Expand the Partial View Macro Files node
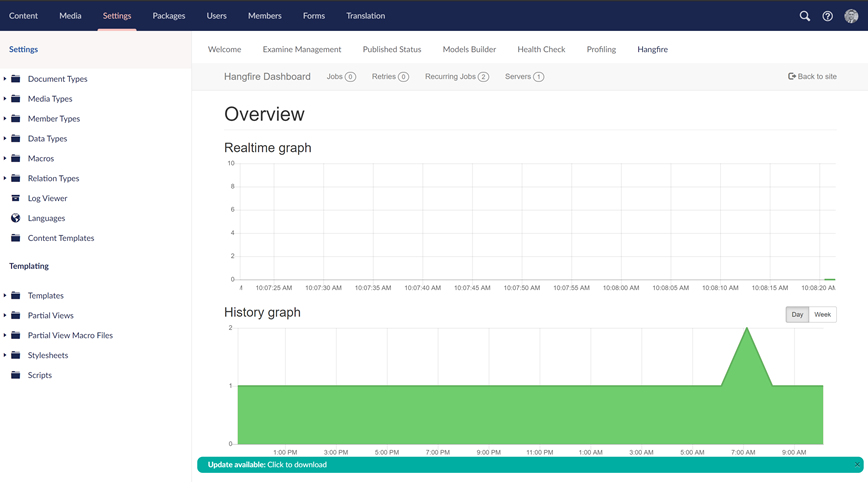The width and height of the screenshot is (868, 482). 5,335
